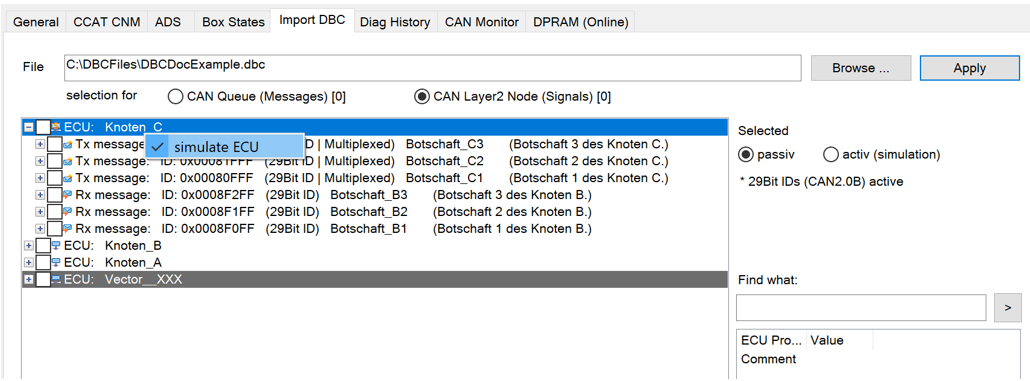Click the Apply button
This screenshot has width=1030, height=381.
(970, 68)
